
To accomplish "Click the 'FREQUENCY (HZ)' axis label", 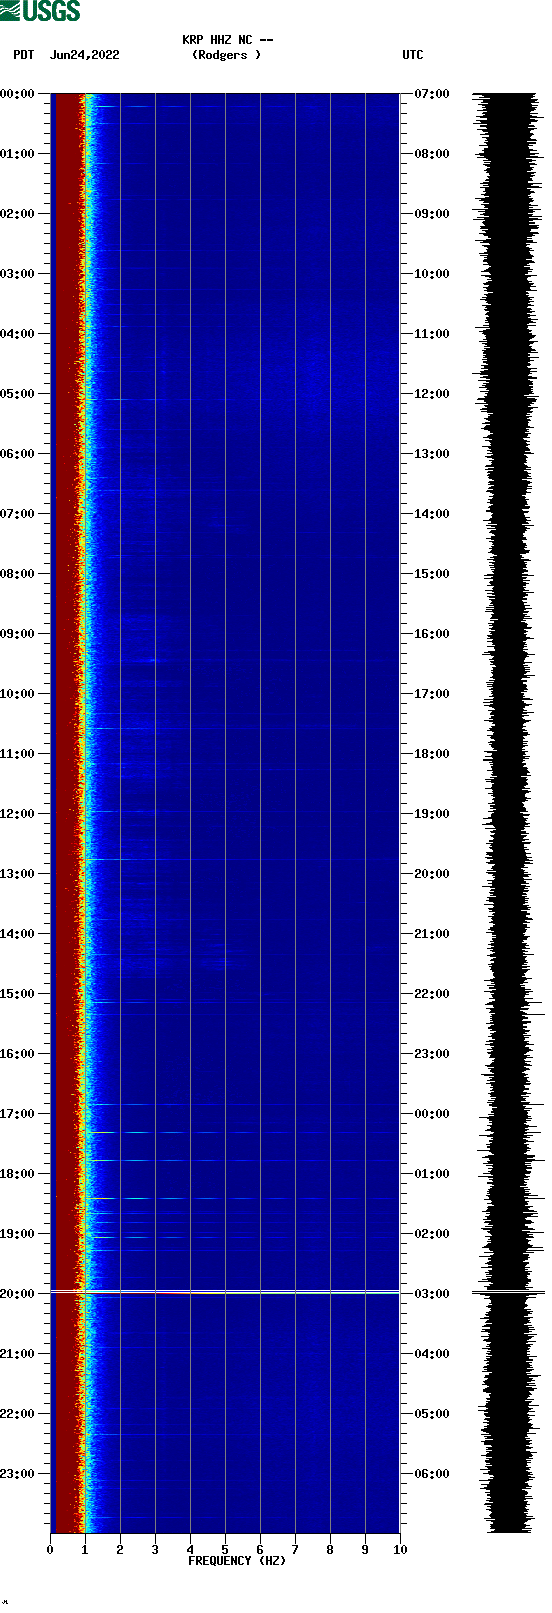I will coord(237,1561).
